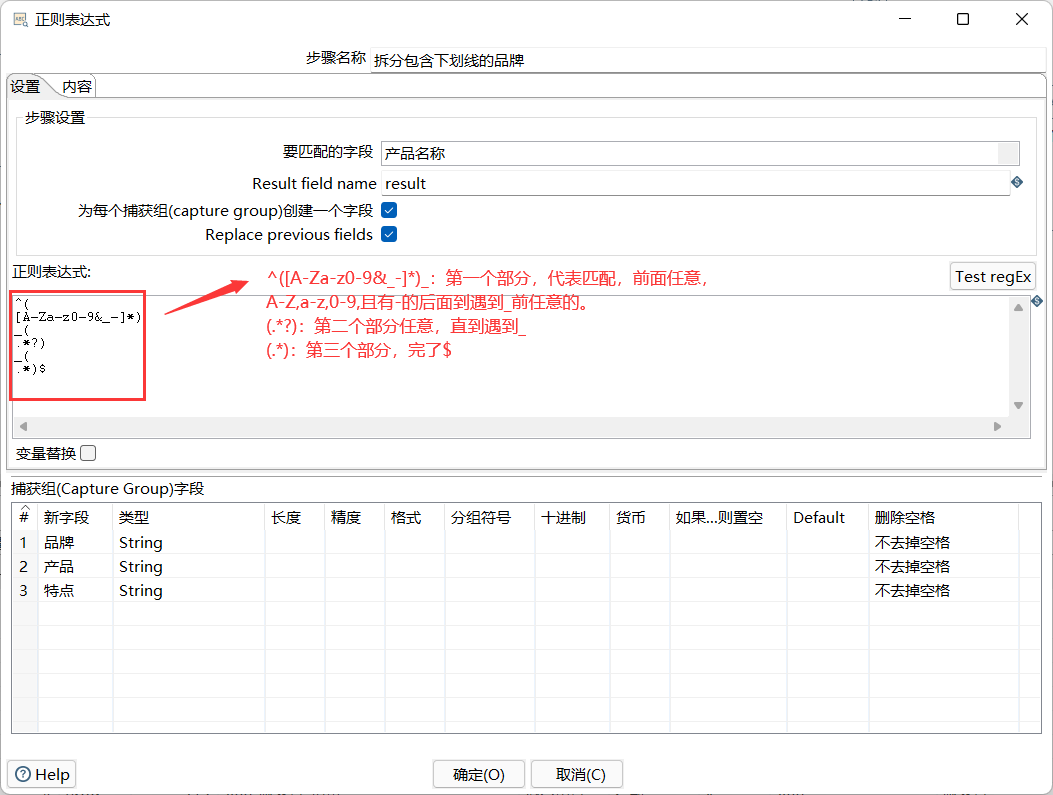Click the 格式 column header
Viewport: 1053px width, 795px height.
click(414, 518)
